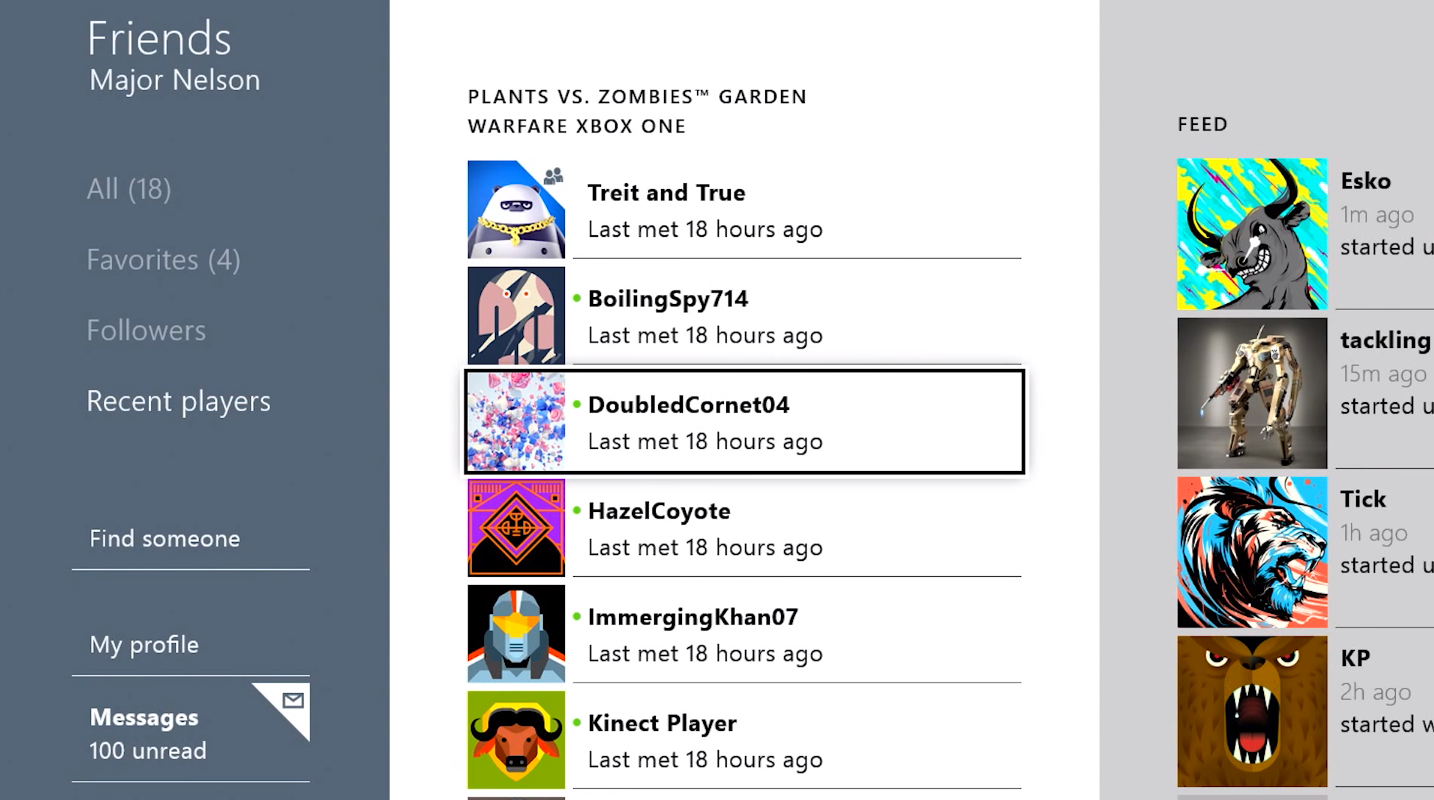Open Esko's bull feed picture

pos(1252,234)
